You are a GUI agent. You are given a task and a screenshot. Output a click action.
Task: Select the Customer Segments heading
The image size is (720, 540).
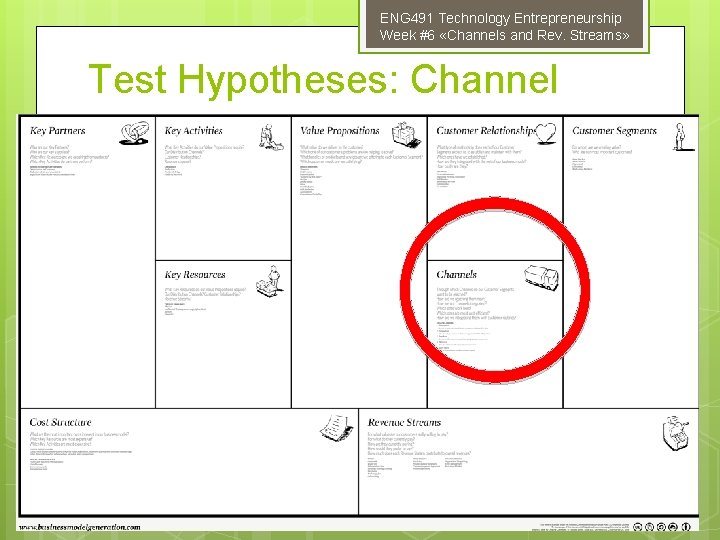[614, 131]
